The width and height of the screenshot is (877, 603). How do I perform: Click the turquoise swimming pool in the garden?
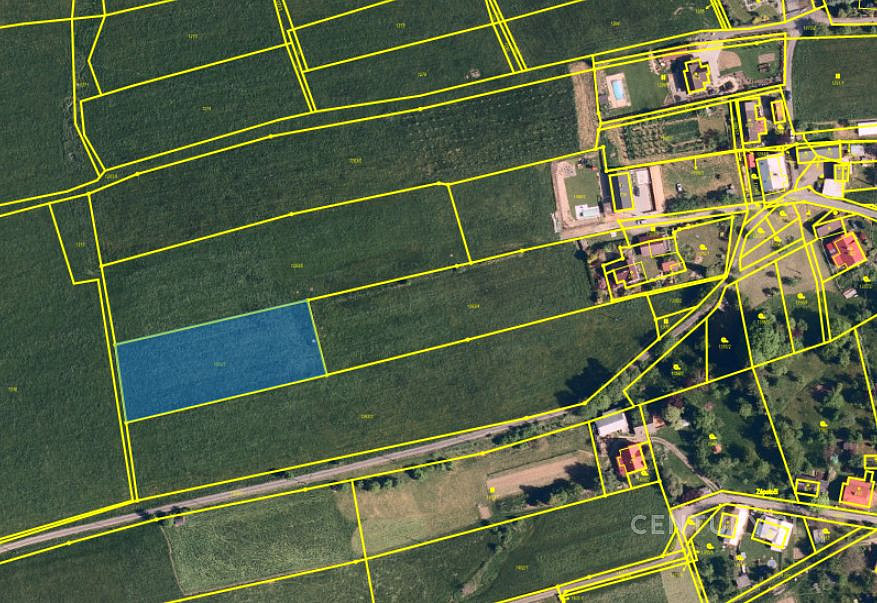pyautogui.click(x=617, y=89)
